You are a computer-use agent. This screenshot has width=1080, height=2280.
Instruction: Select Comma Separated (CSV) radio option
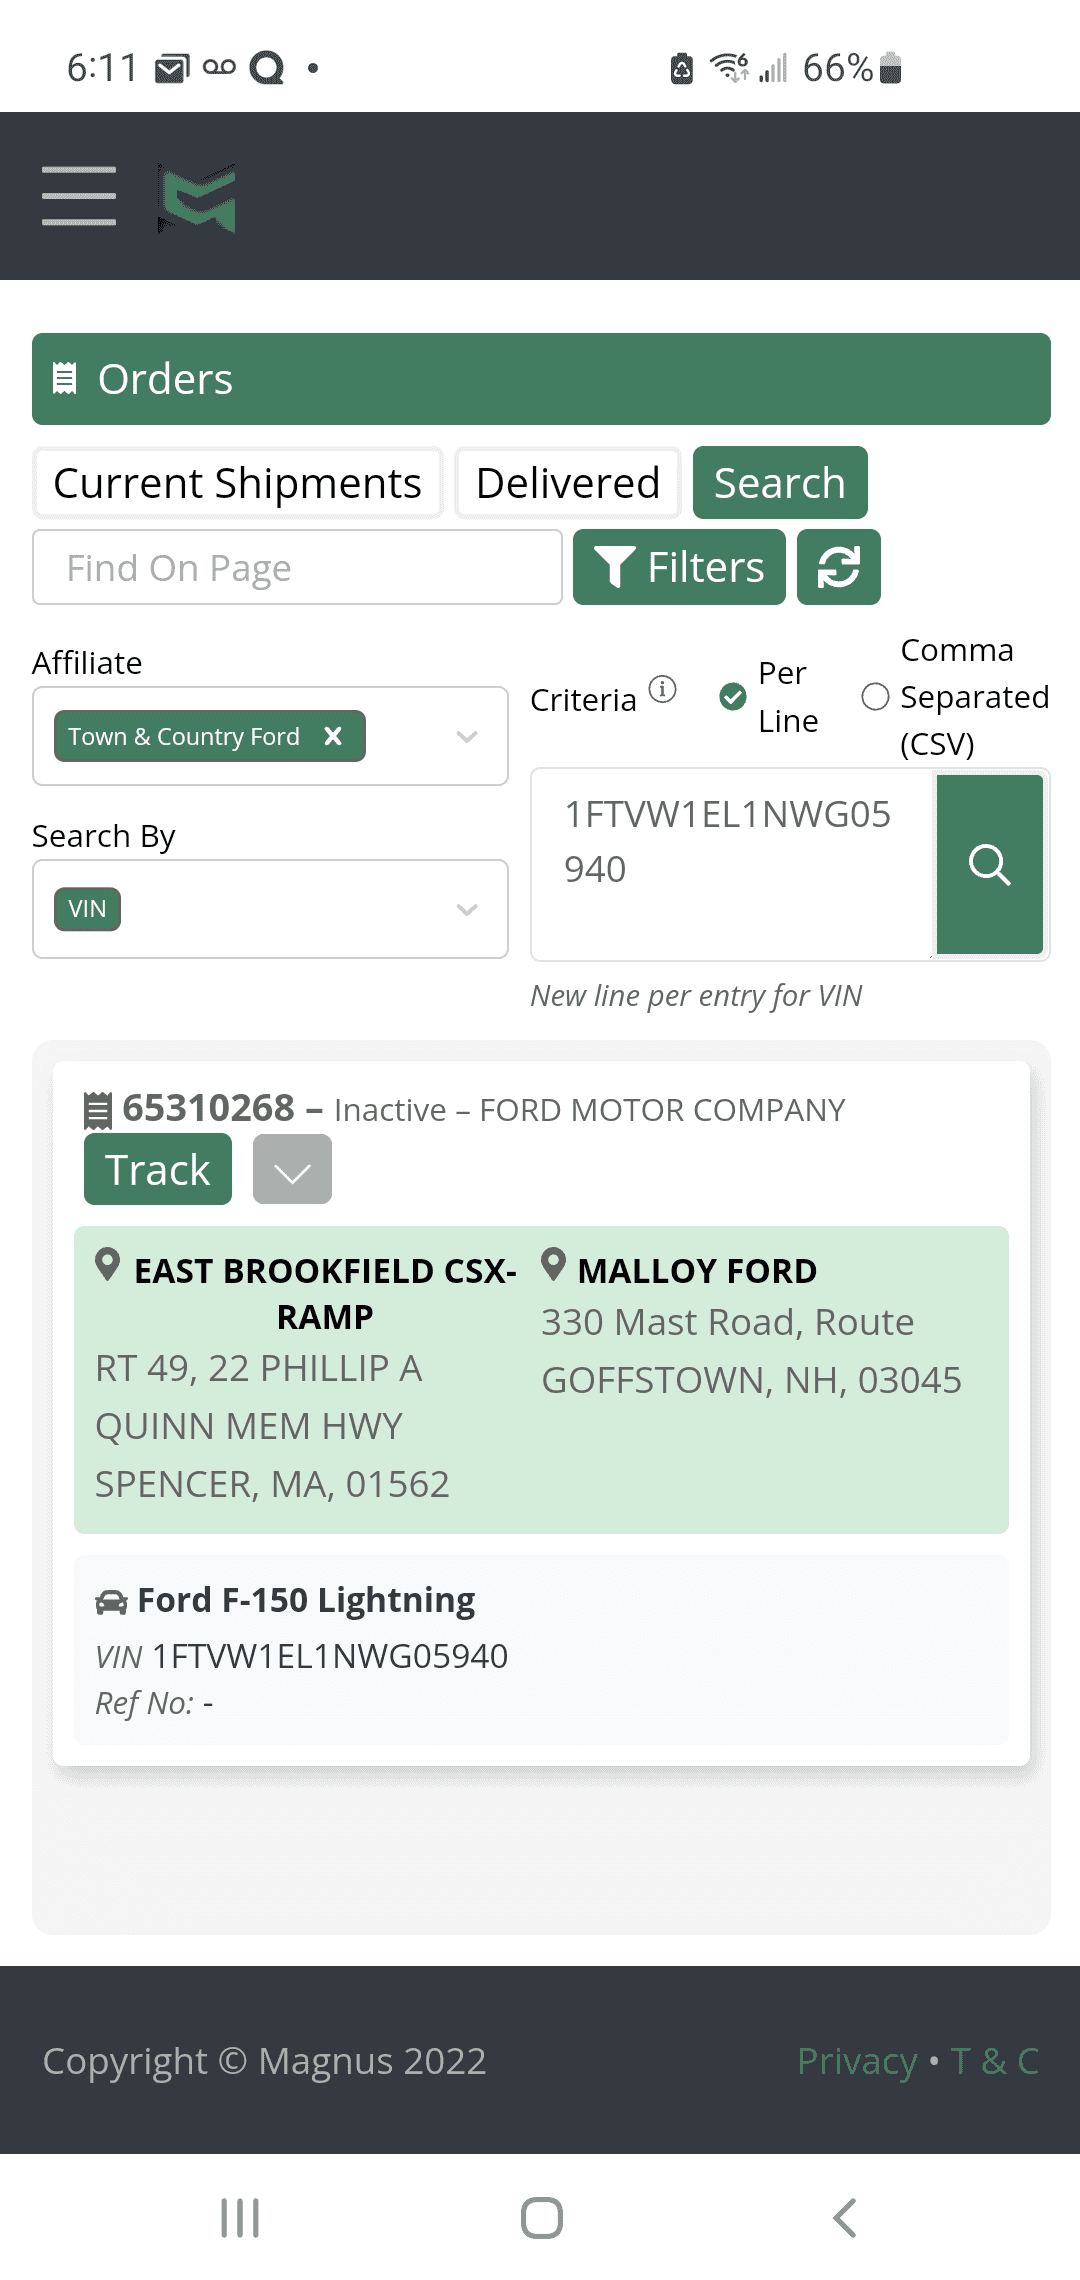875,697
